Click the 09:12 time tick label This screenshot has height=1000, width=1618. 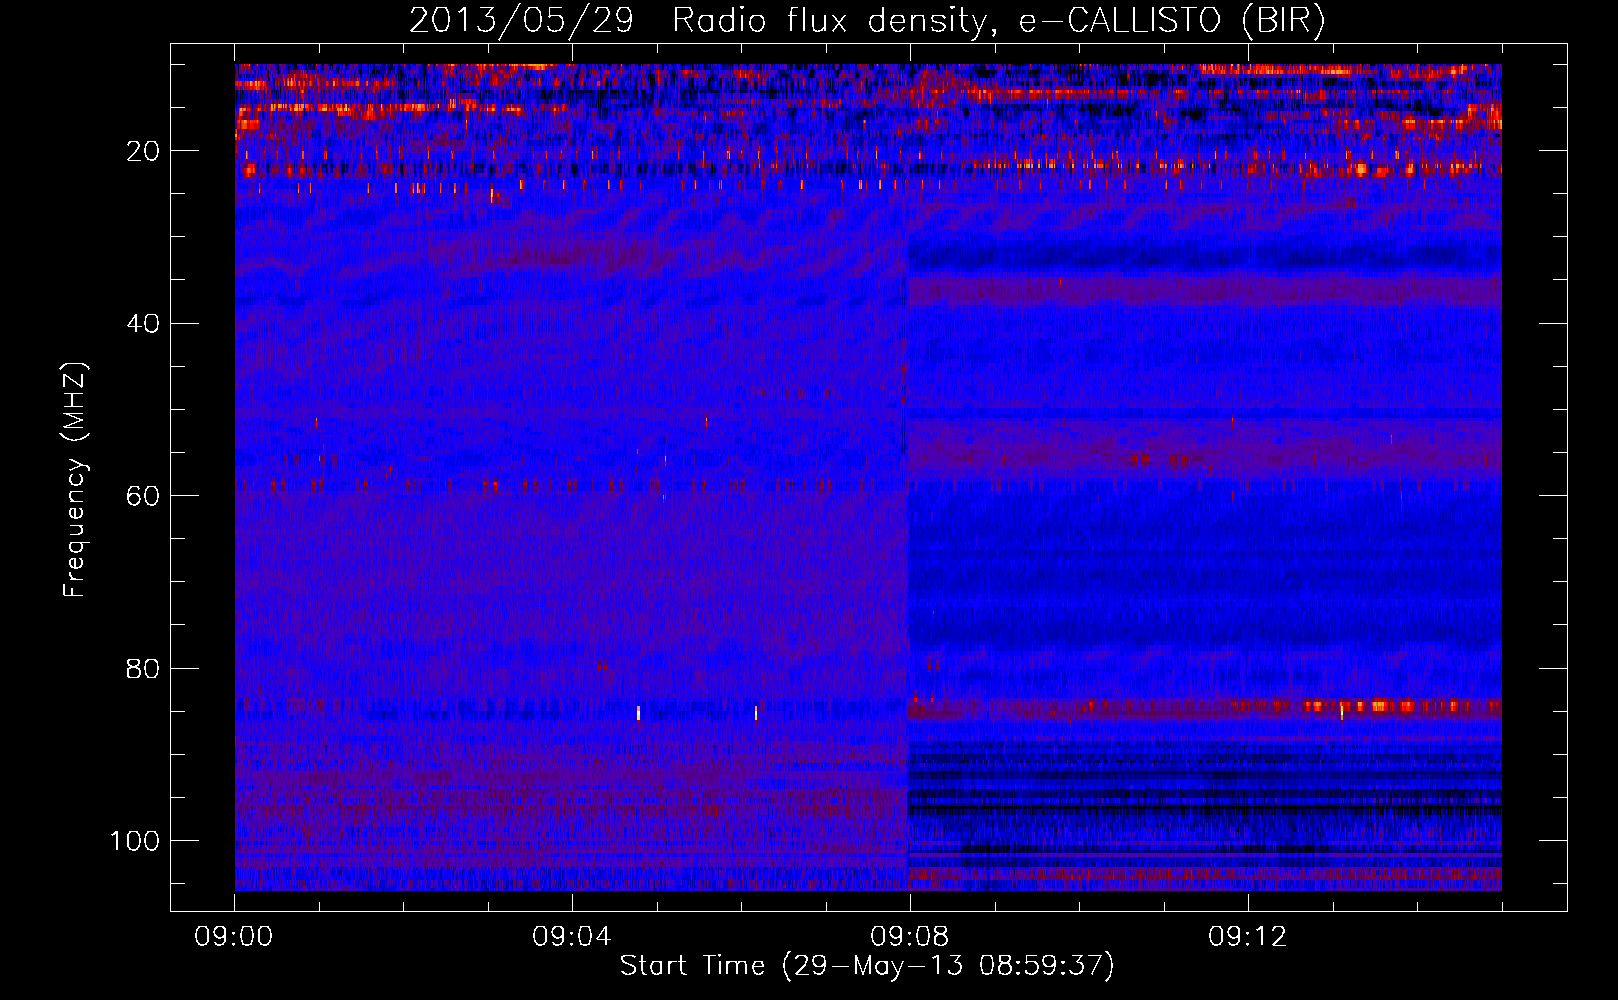(x=1248, y=937)
